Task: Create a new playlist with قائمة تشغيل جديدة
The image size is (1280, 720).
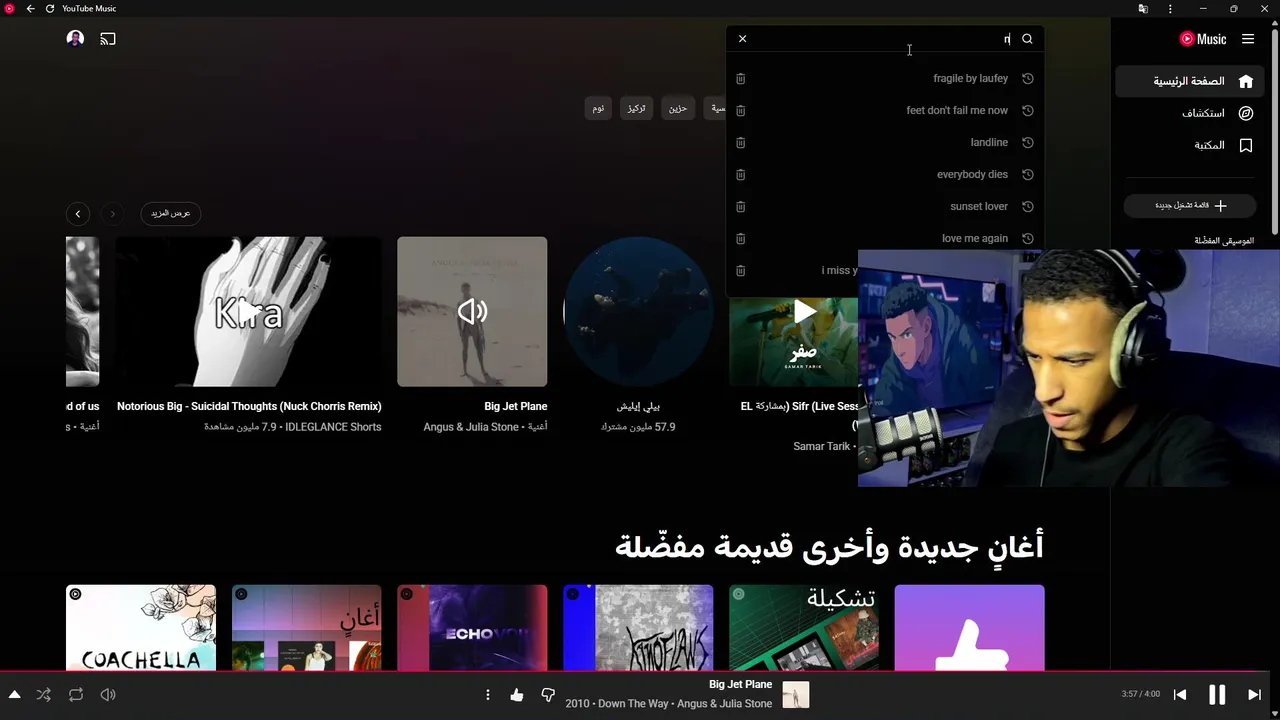Action: coord(1190,206)
